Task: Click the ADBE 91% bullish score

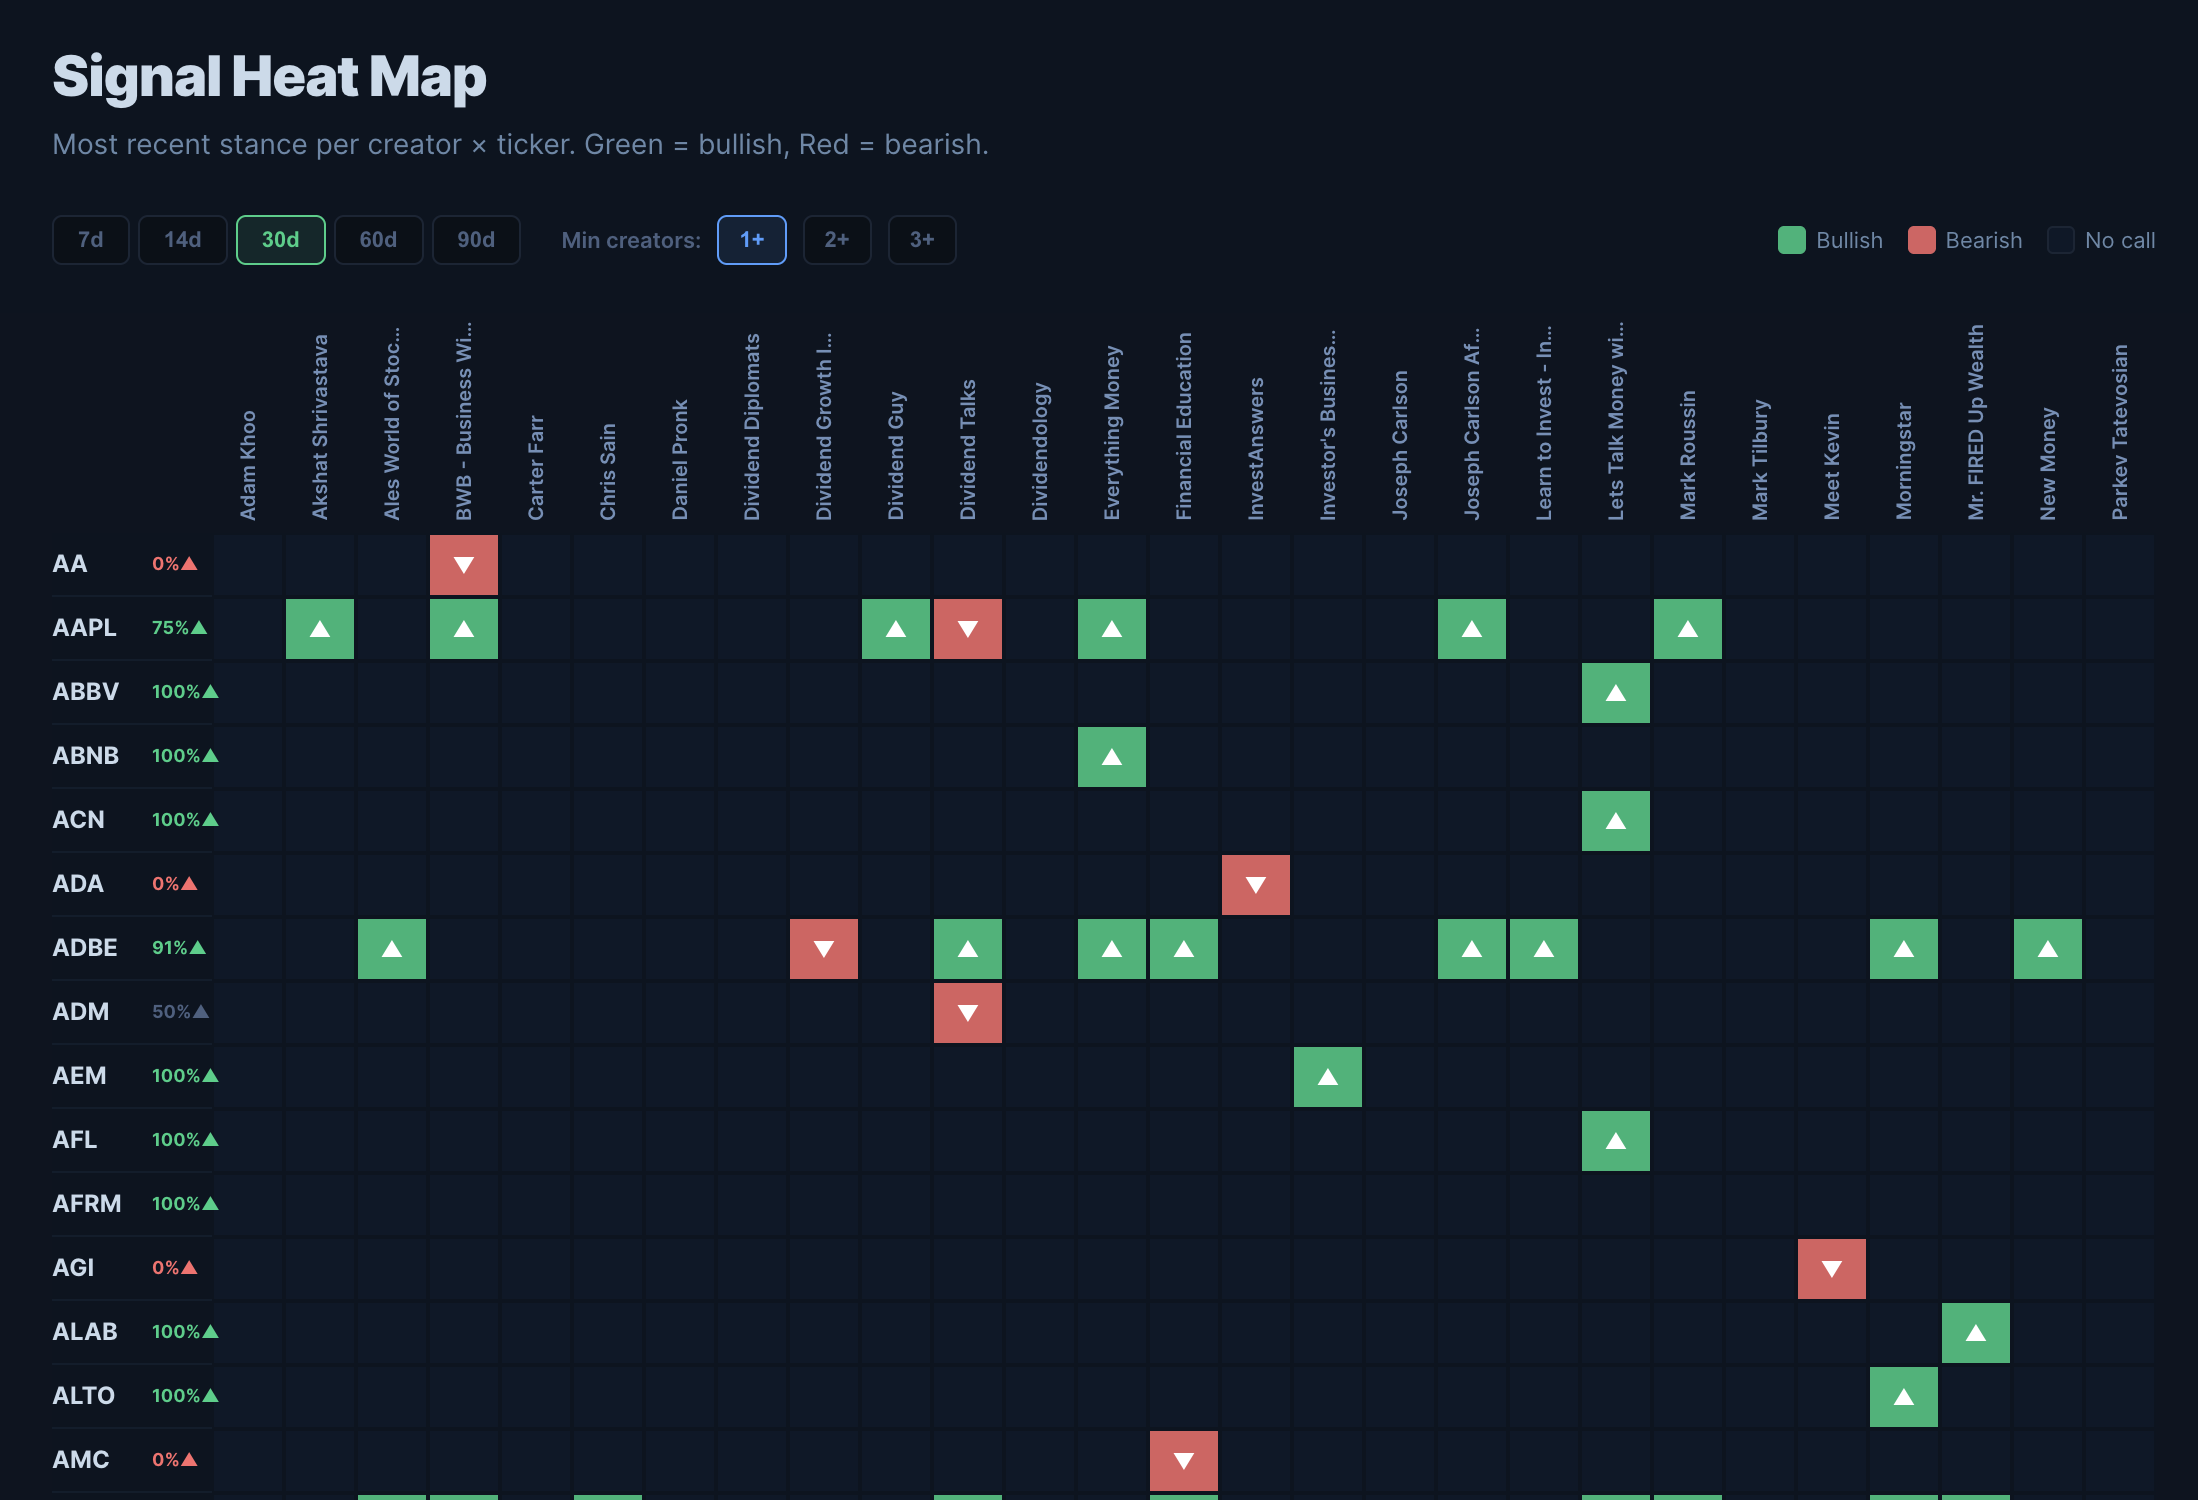Action: click(179, 948)
